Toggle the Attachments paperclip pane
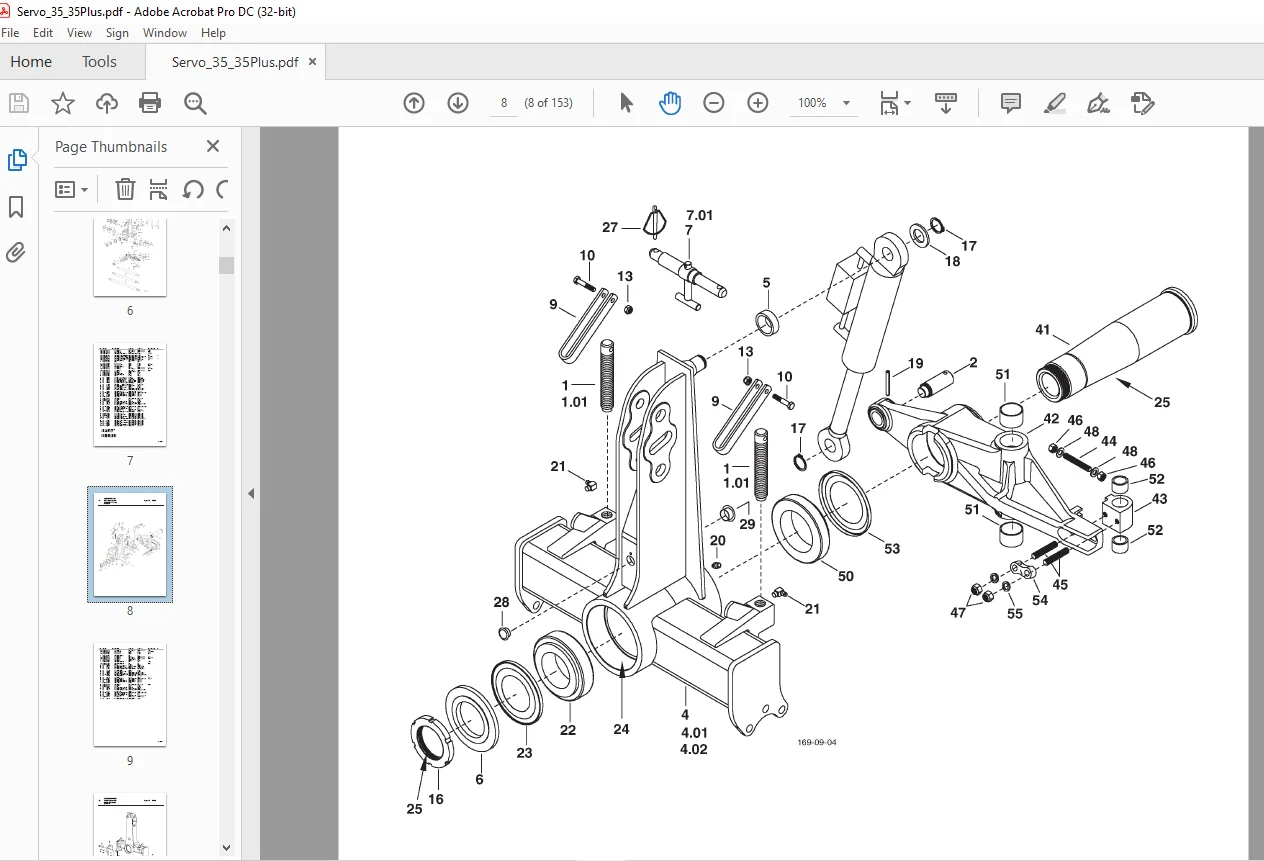The image size is (1264, 861). [16, 252]
